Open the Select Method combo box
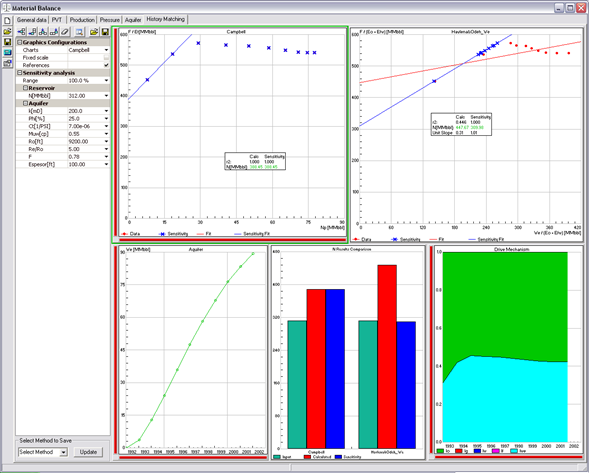589x473 pixels. tap(42, 452)
